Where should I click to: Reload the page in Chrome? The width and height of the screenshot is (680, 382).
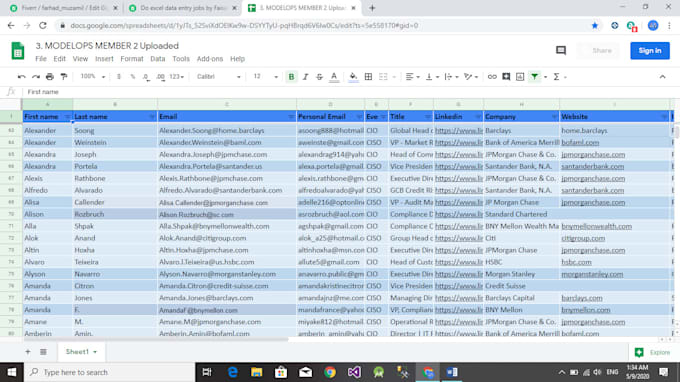click(x=42, y=26)
